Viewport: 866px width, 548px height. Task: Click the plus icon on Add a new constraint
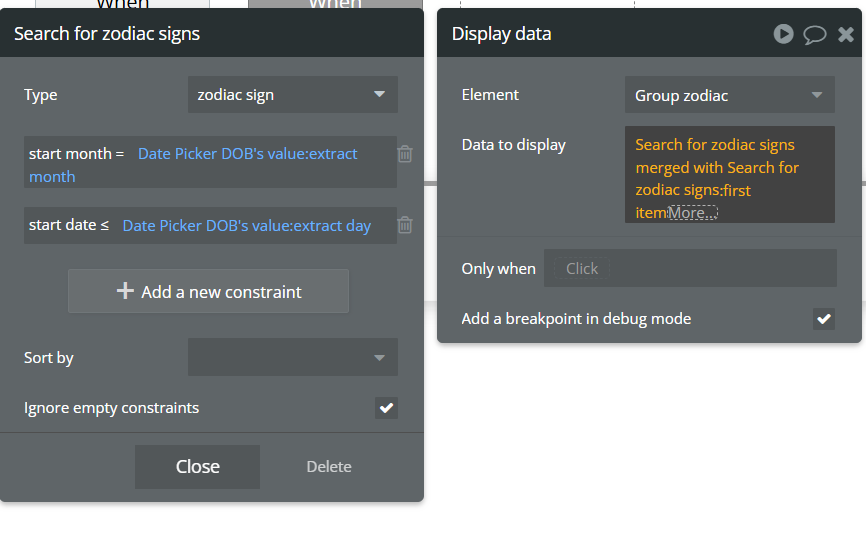[125, 291]
